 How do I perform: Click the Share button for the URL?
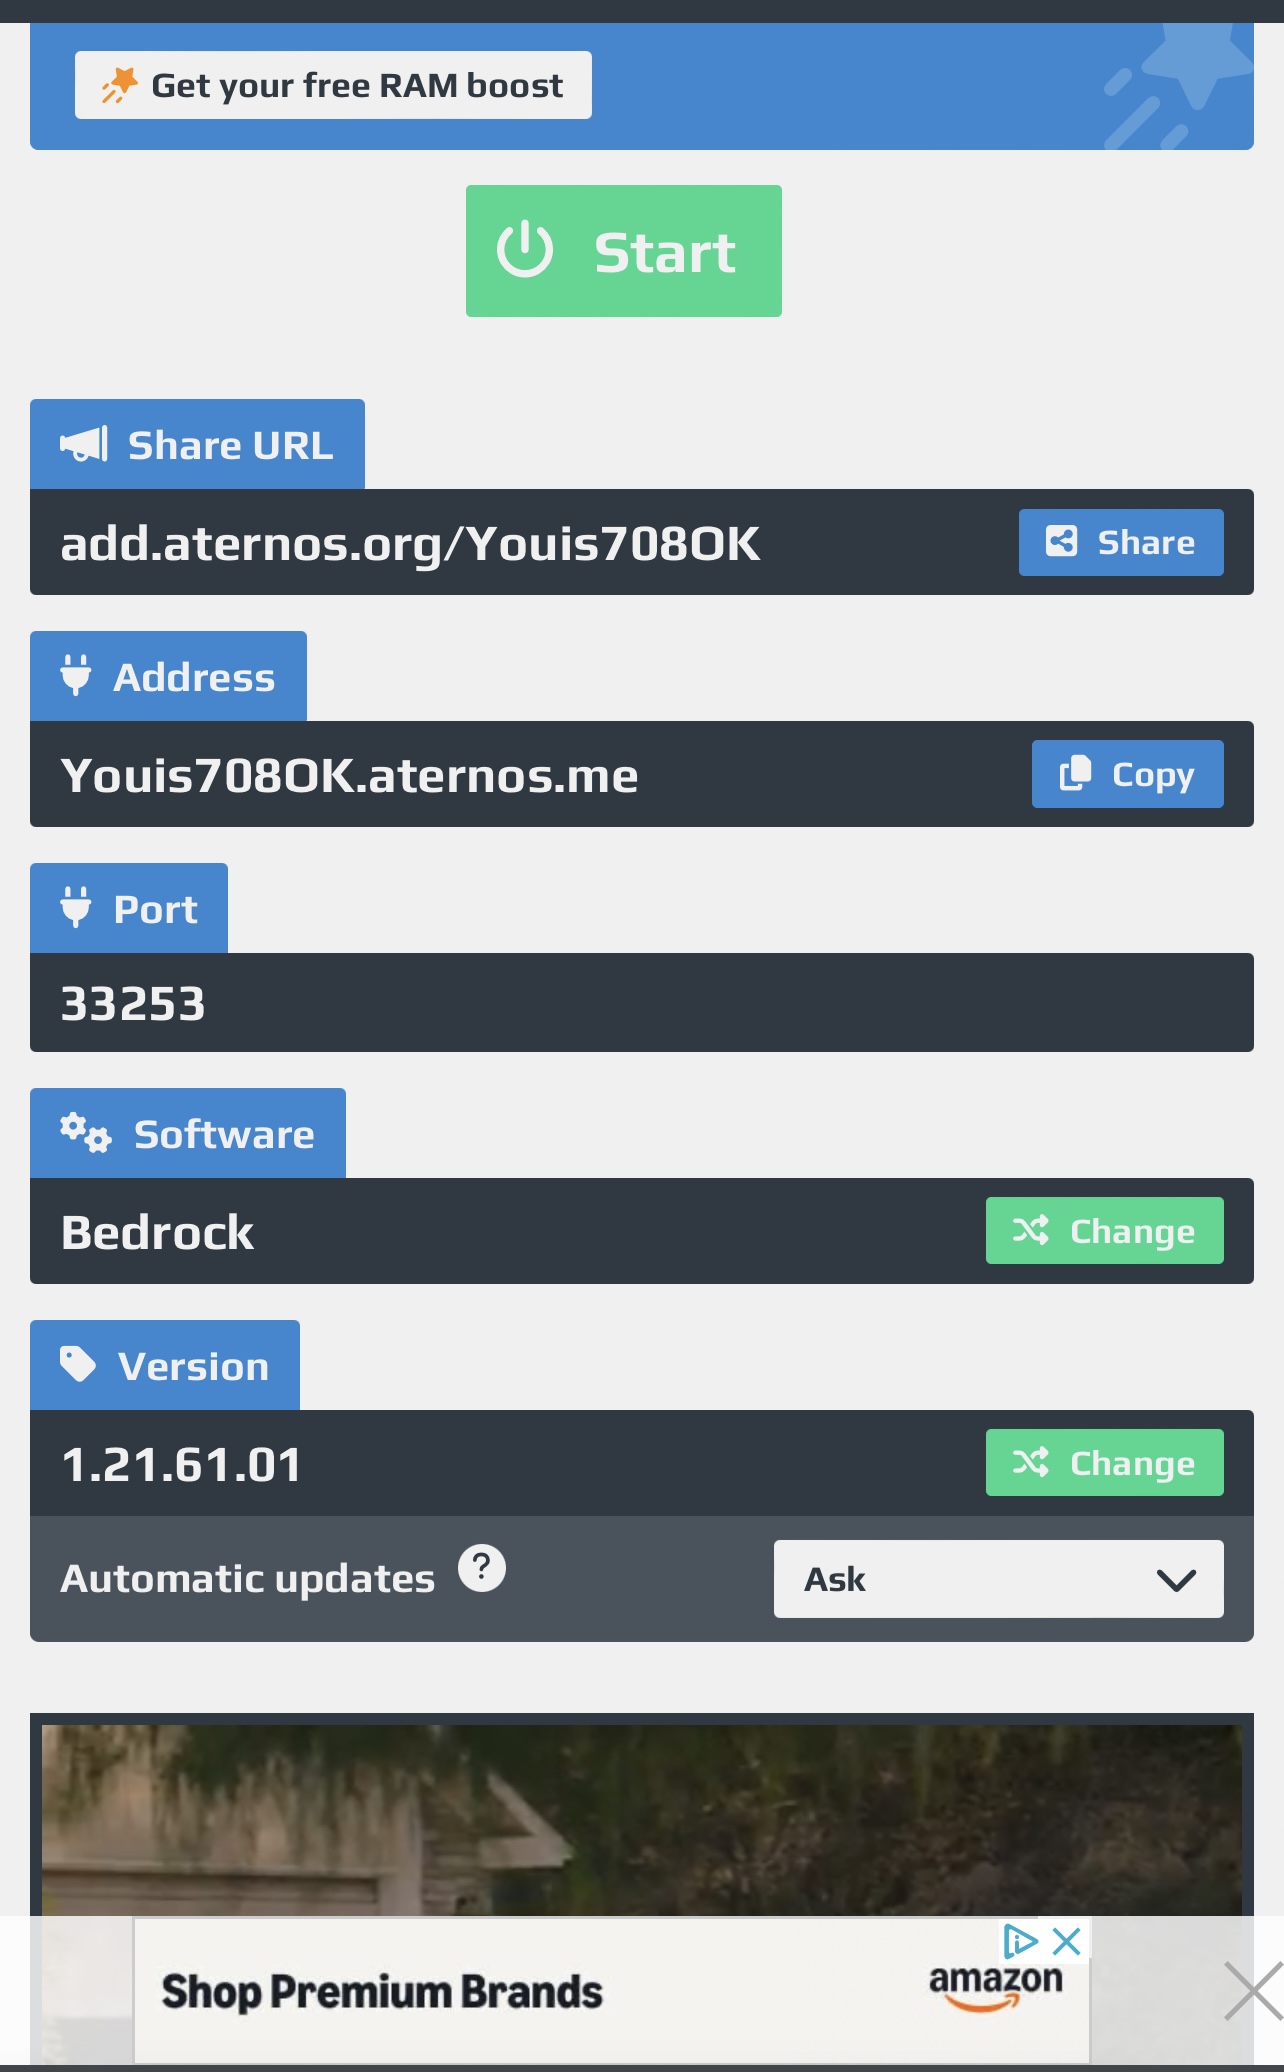coord(1120,542)
